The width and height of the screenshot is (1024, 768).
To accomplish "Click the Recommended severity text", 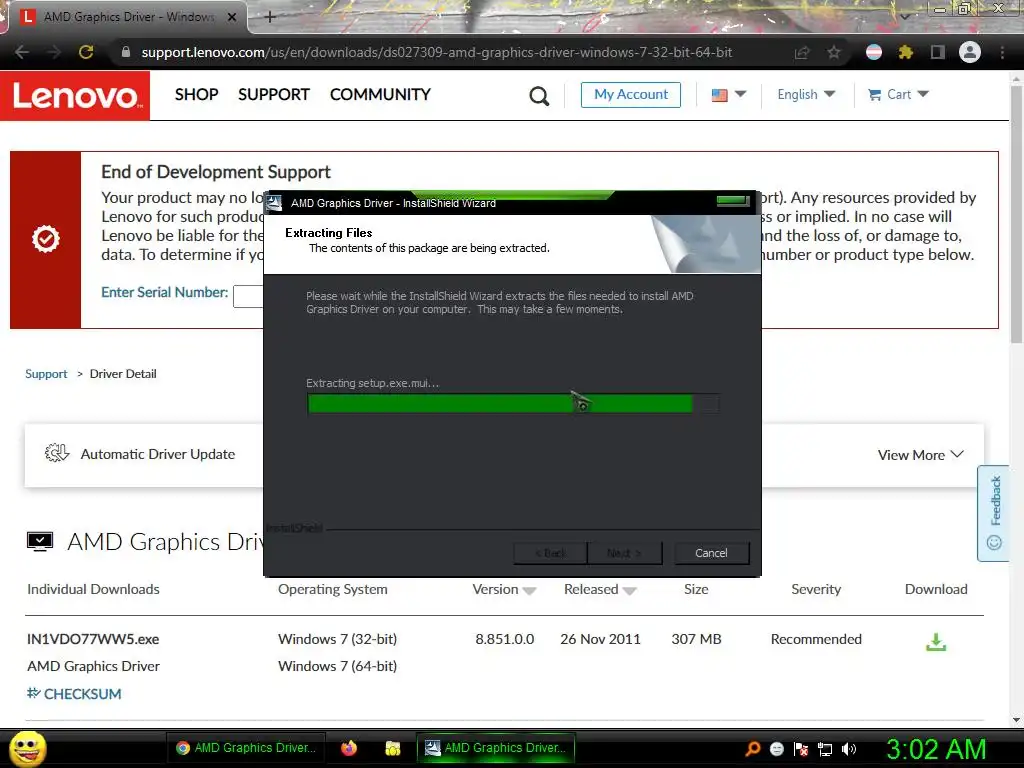I will tap(816, 639).
